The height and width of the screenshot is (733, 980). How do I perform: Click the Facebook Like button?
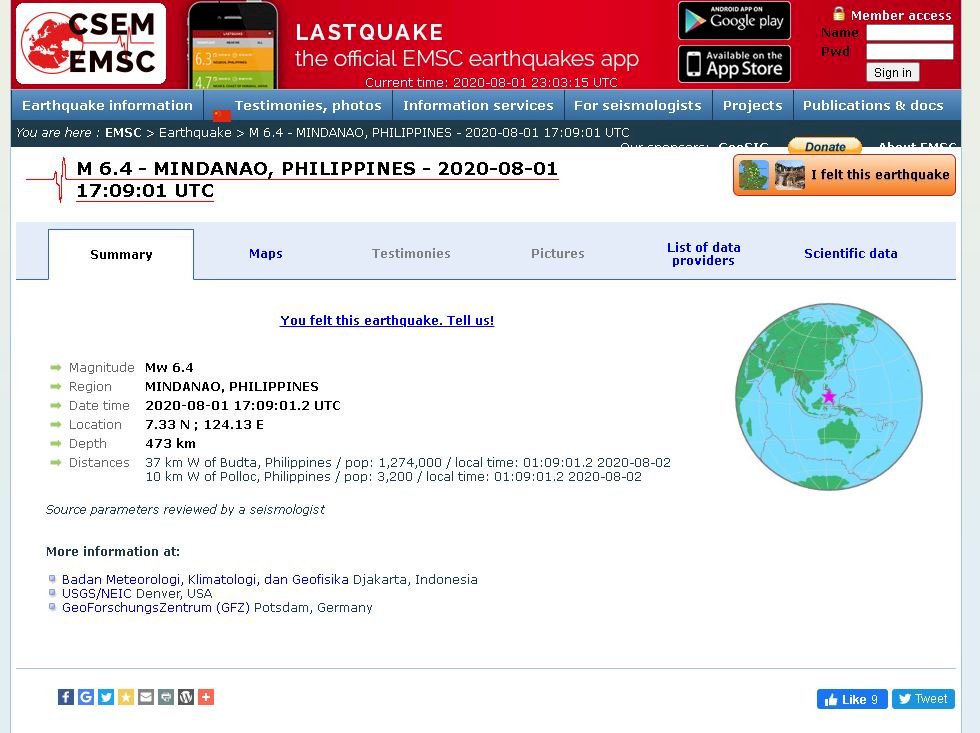click(x=851, y=699)
